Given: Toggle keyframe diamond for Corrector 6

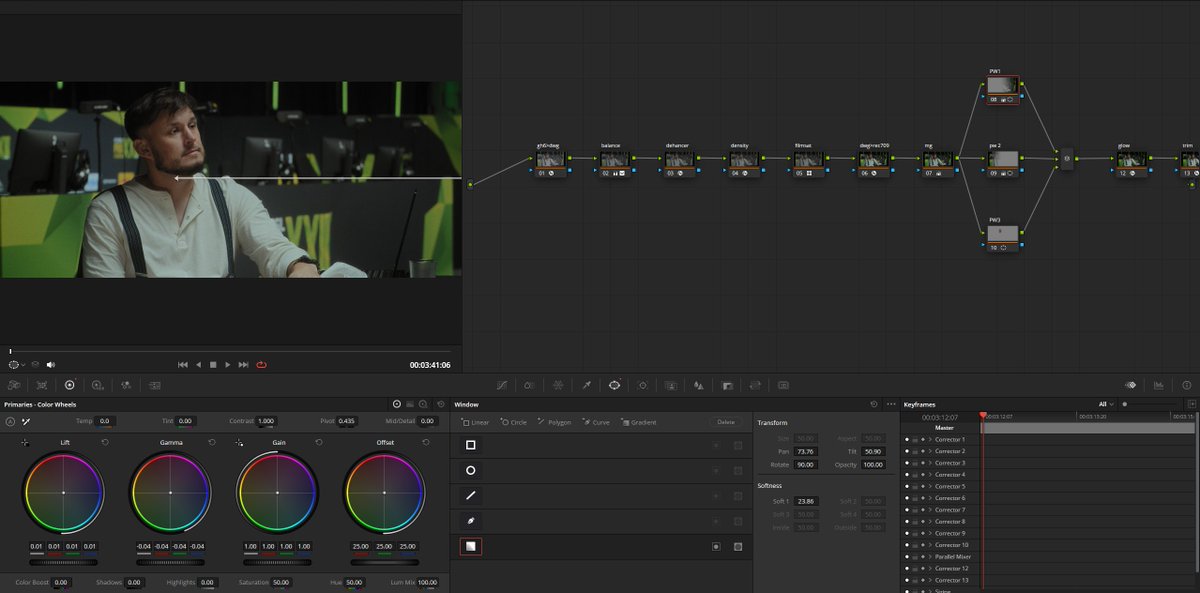Looking at the screenshot, I should pos(922,498).
